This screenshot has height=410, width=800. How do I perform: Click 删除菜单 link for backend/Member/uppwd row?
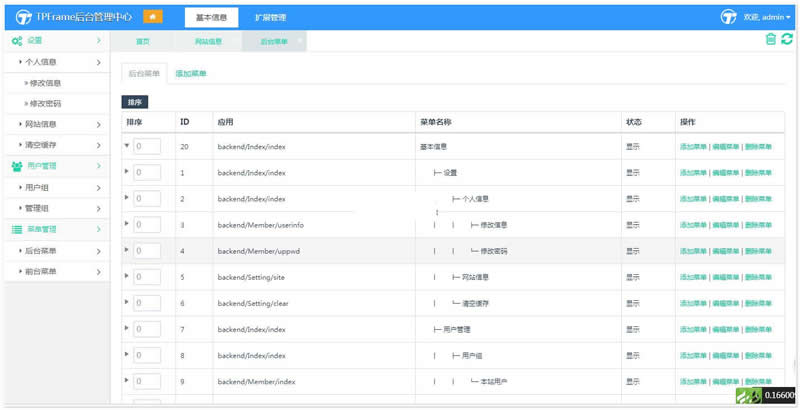pos(758,251)
